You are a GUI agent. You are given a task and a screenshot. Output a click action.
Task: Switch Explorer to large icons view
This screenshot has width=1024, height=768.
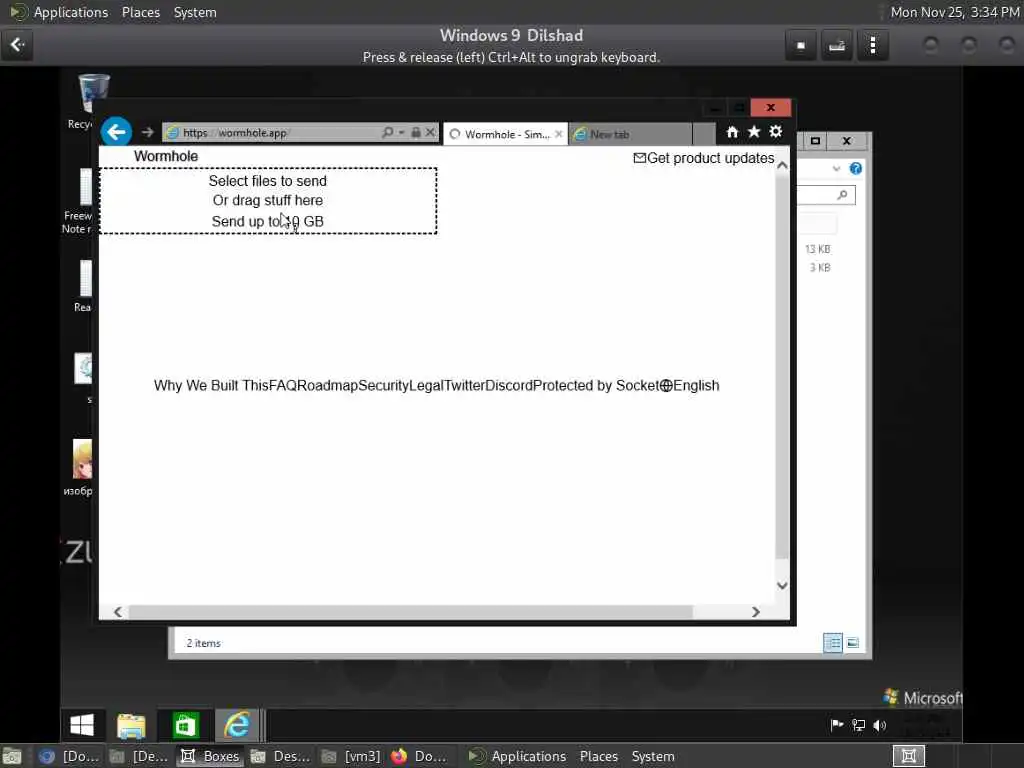853,643
